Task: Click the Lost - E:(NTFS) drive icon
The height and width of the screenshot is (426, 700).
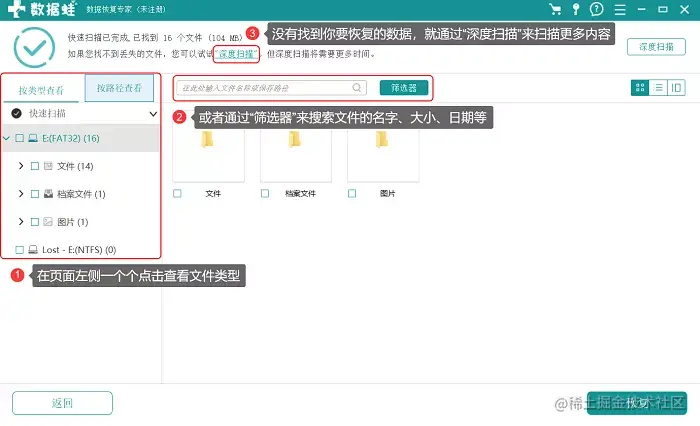Action: coord(33,249)
